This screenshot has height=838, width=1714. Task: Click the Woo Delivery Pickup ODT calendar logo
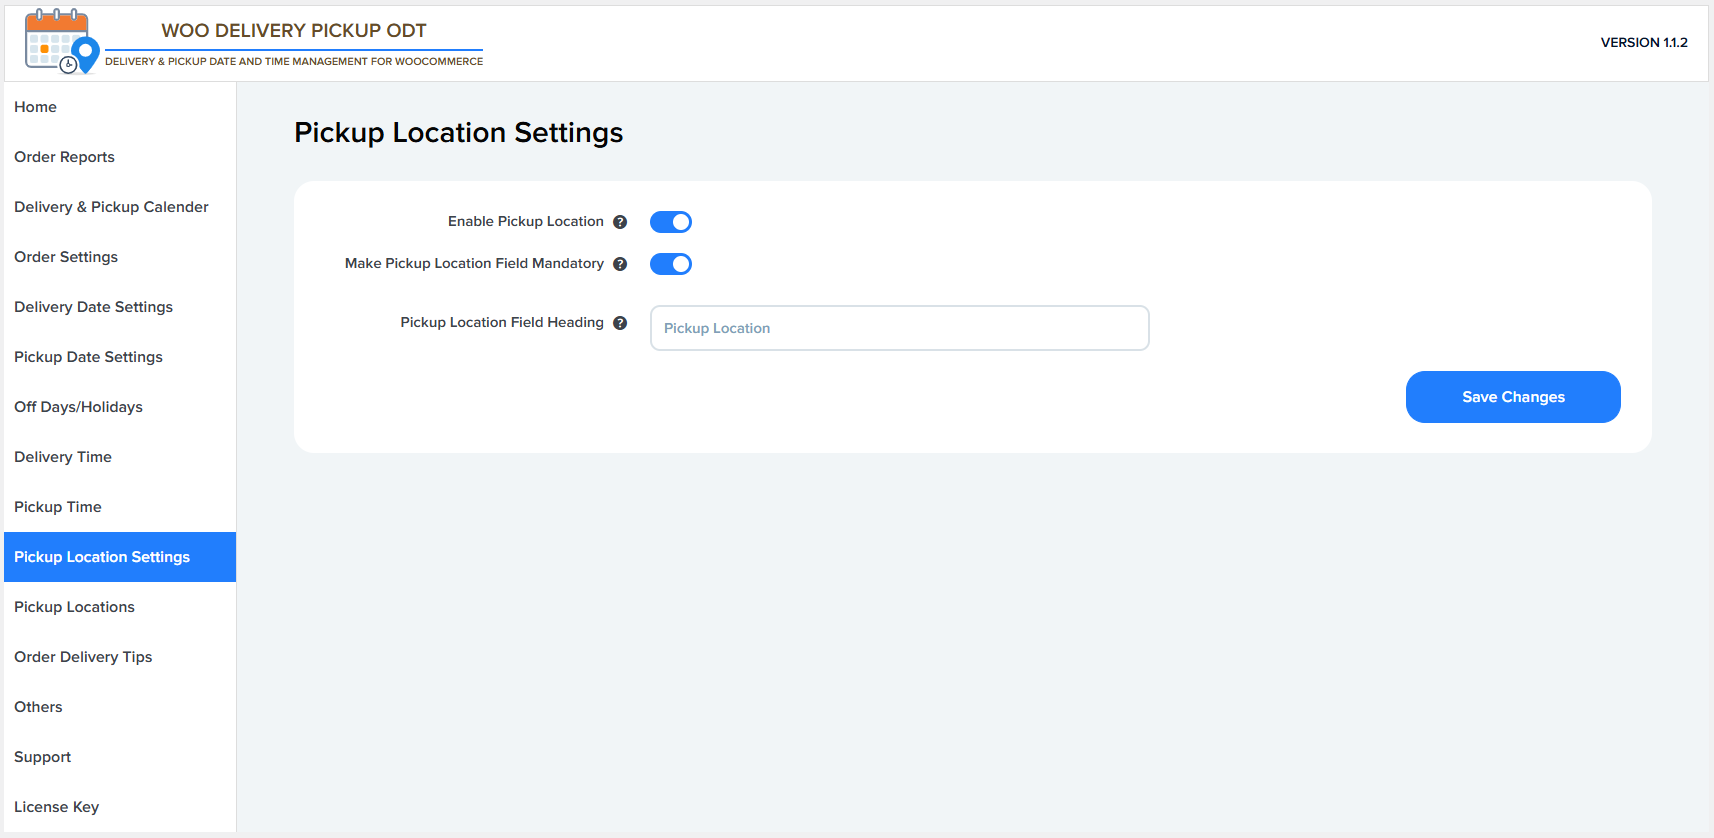tap(61, 42)
